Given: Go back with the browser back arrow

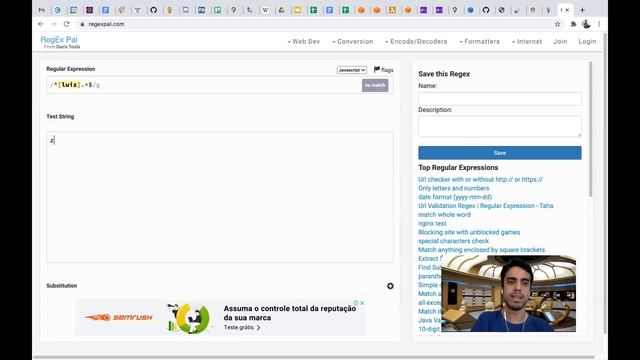Looking at the screenshot, I should pyautogui.click(x=41, y=24).
